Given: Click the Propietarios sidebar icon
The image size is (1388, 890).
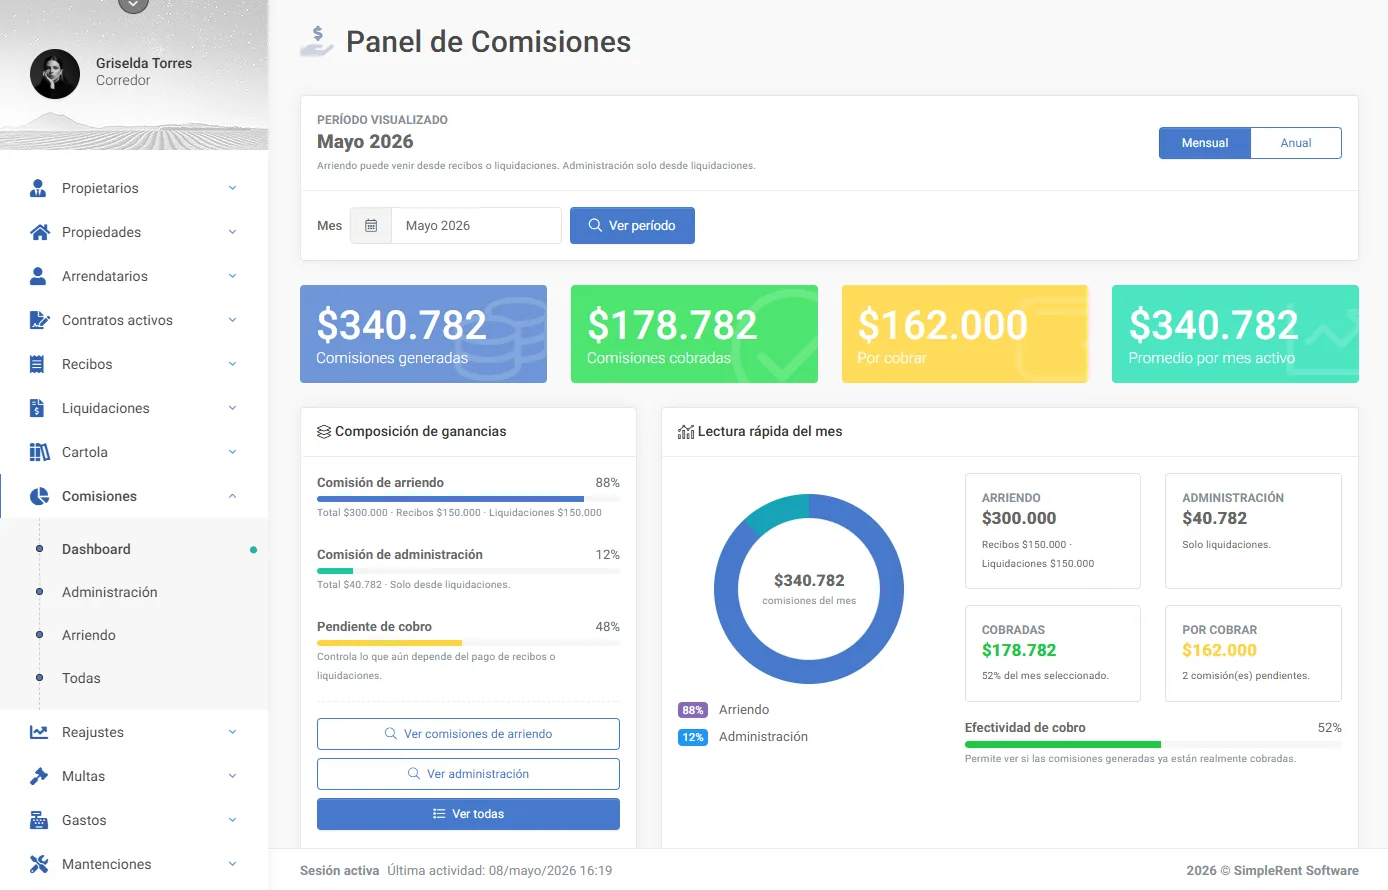Looking at the screenshot, I should point(39,188).
